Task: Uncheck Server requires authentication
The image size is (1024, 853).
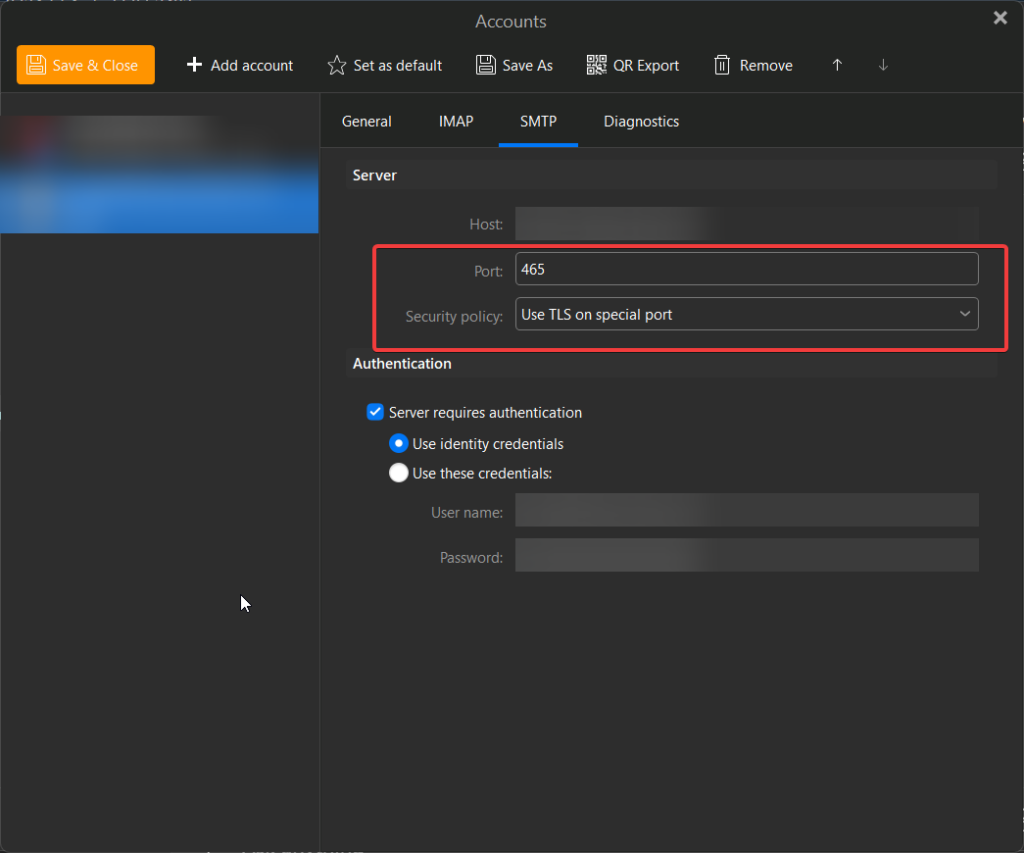Action: pyautogui.click(x=376, y=412)
